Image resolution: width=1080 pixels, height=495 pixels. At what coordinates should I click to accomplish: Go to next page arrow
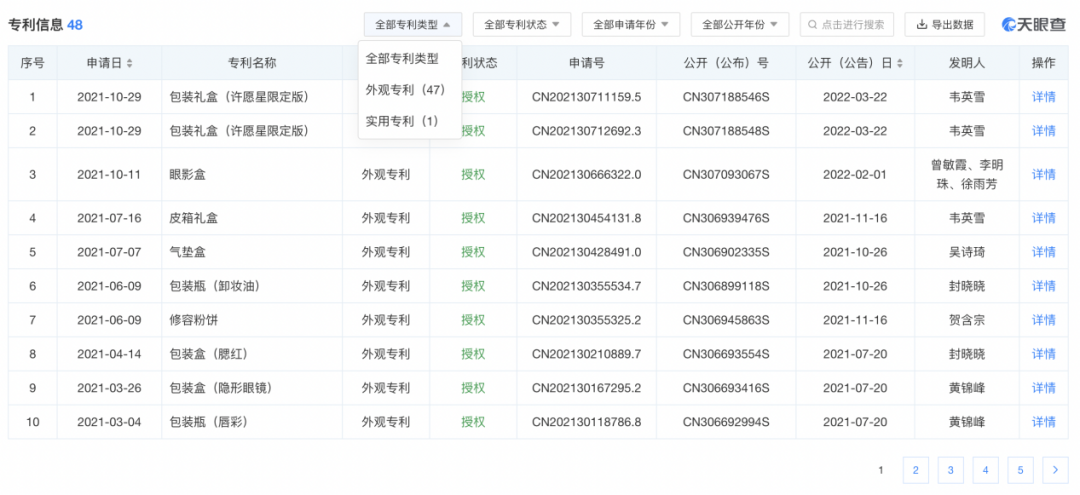click(1055, 469)
